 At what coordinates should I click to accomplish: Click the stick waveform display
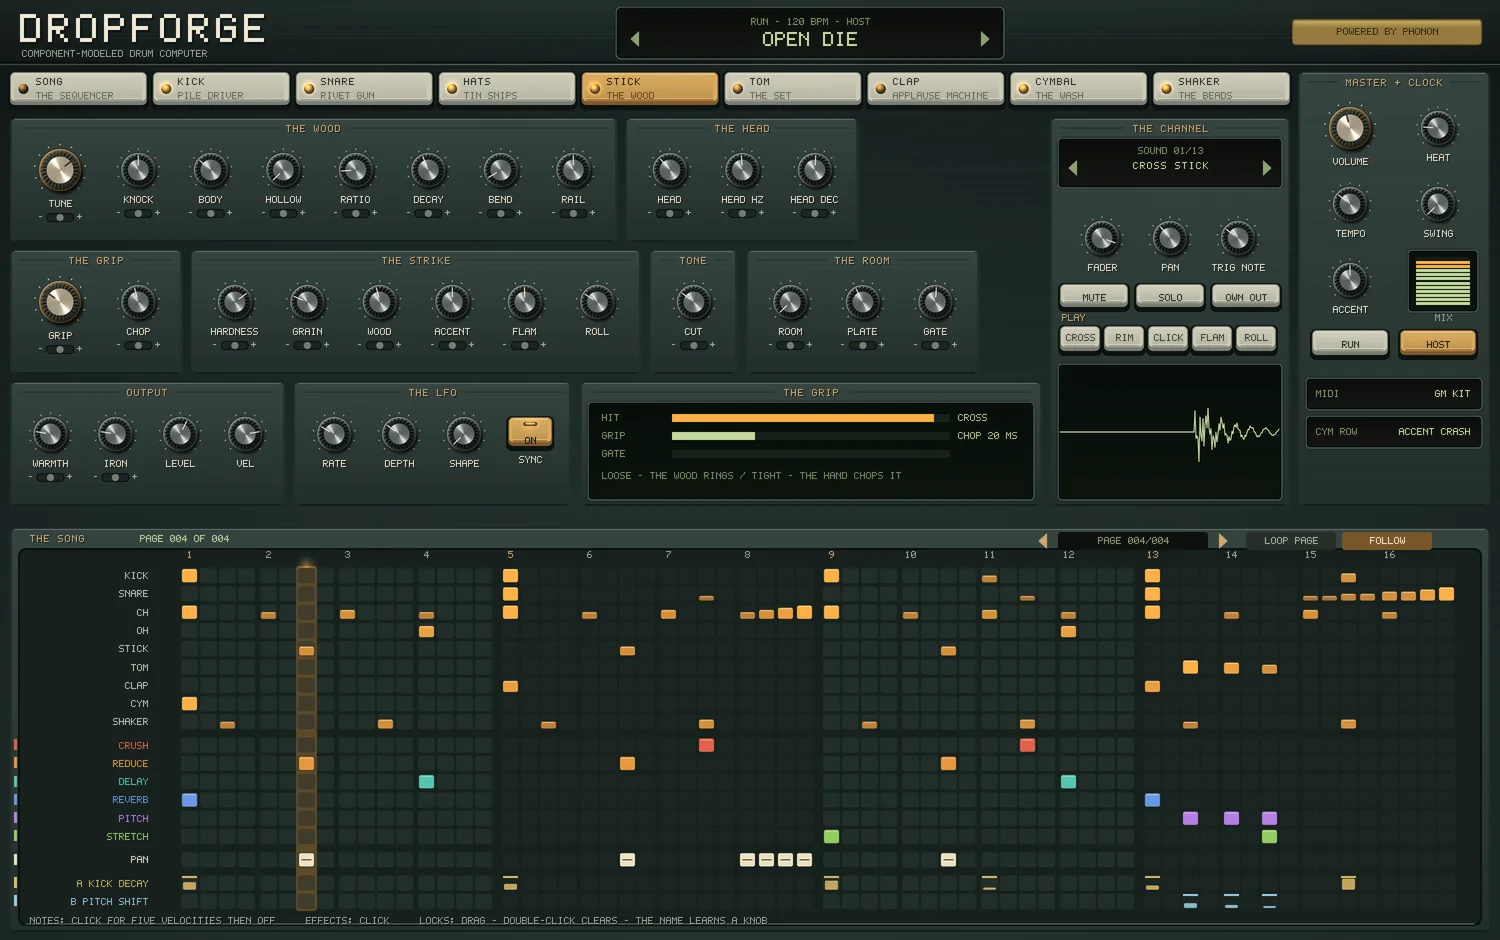pyautogui.click(x=1170, y=432)
